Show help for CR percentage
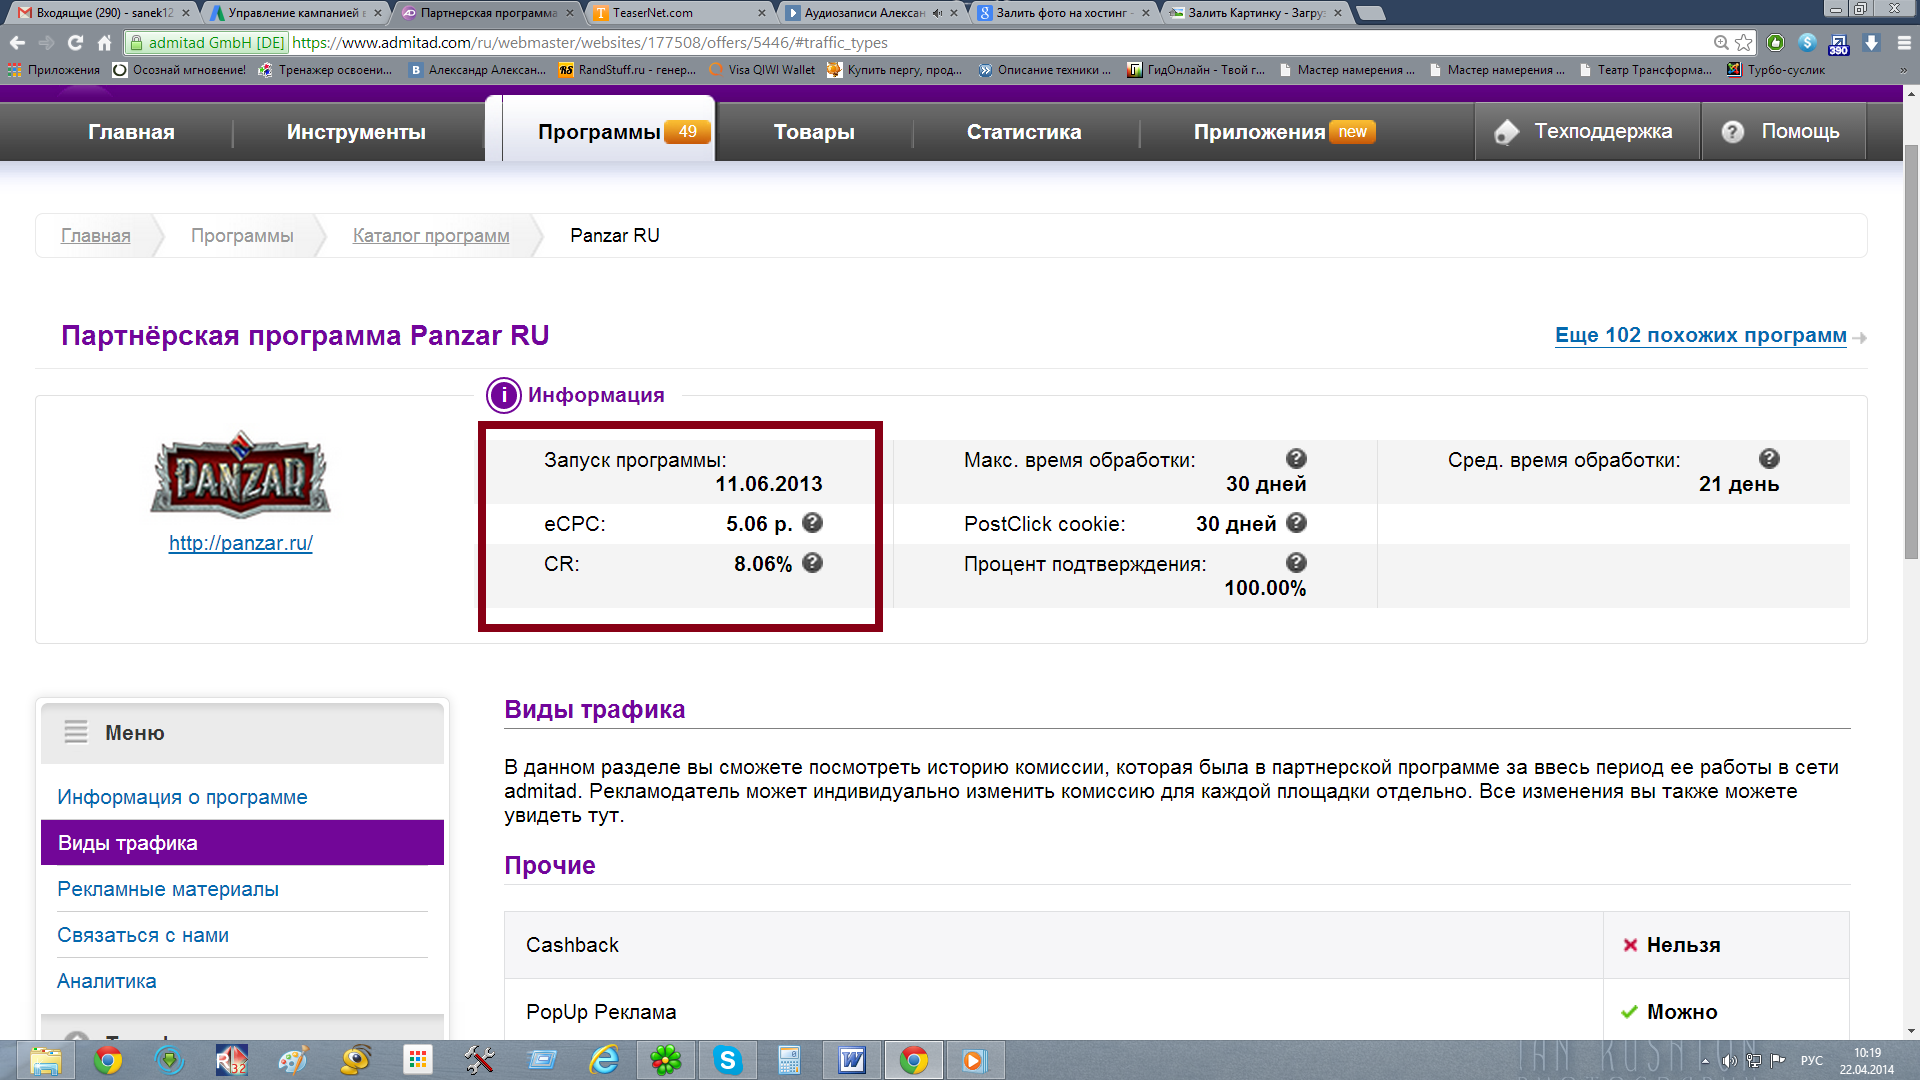 (x=812, y=563)
